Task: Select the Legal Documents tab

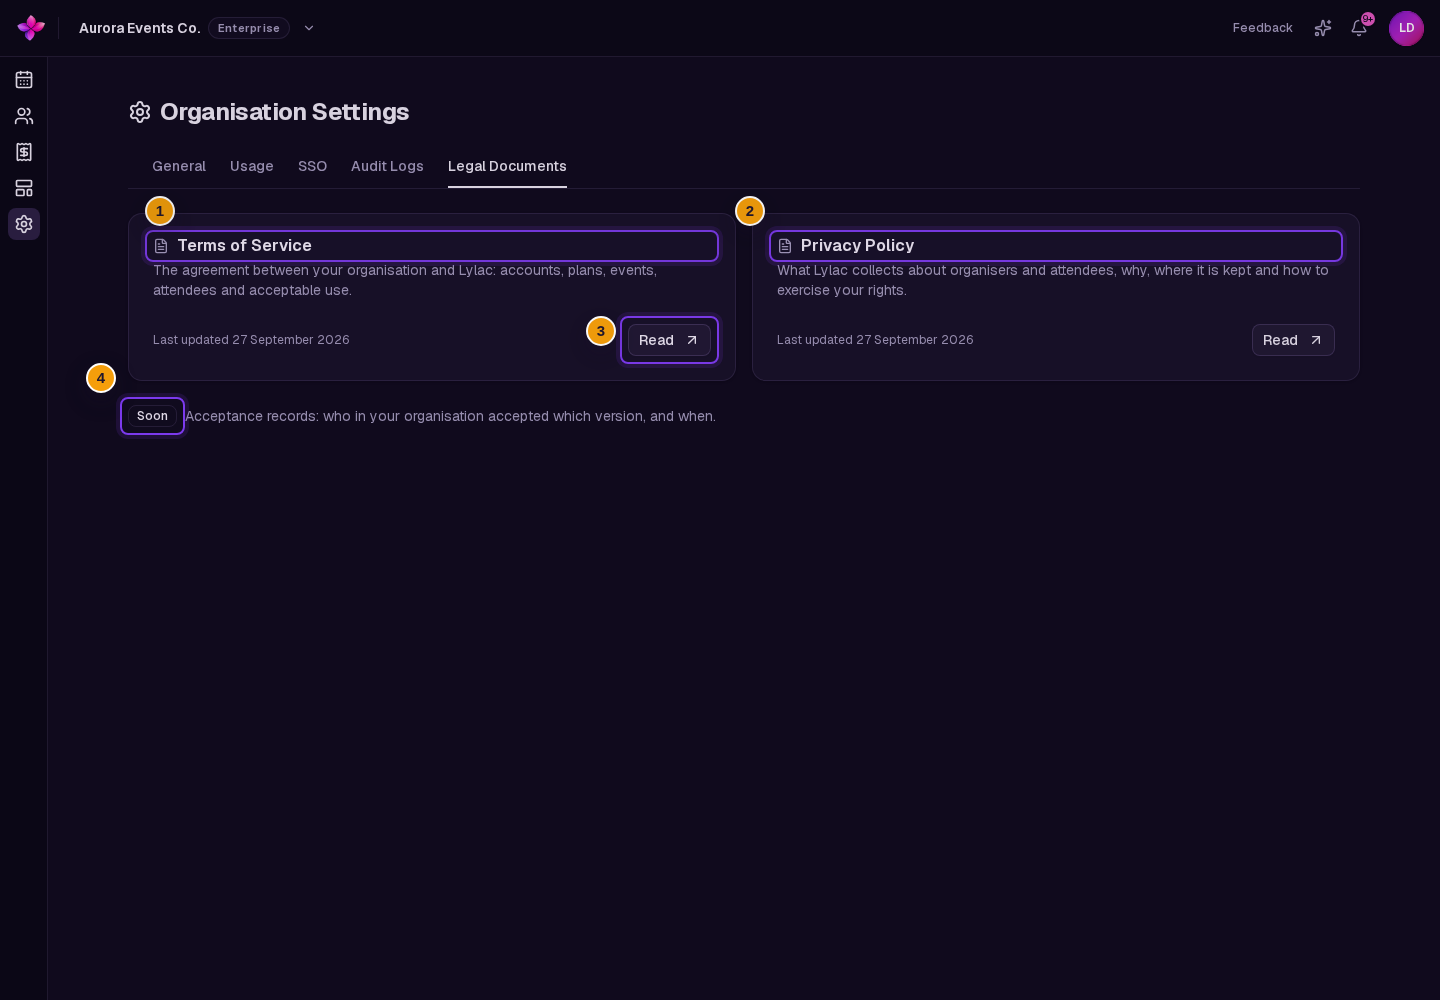Action: (507, 166)
